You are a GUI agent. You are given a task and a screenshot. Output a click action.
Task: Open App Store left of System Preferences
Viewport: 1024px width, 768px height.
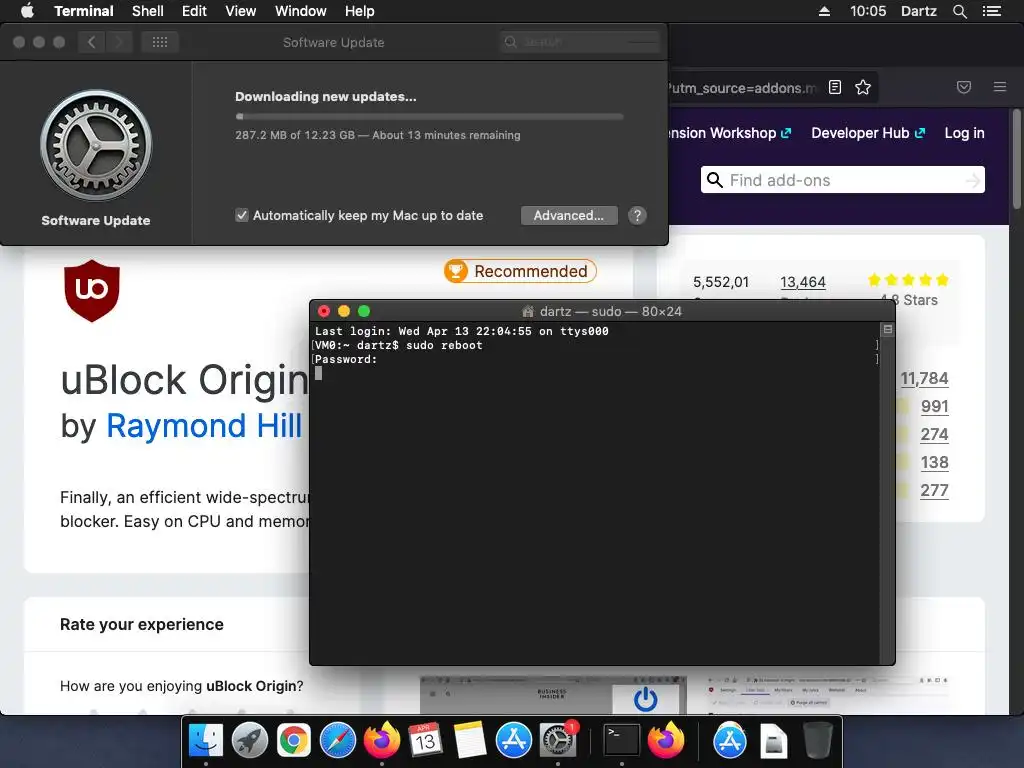coord(514,741)
